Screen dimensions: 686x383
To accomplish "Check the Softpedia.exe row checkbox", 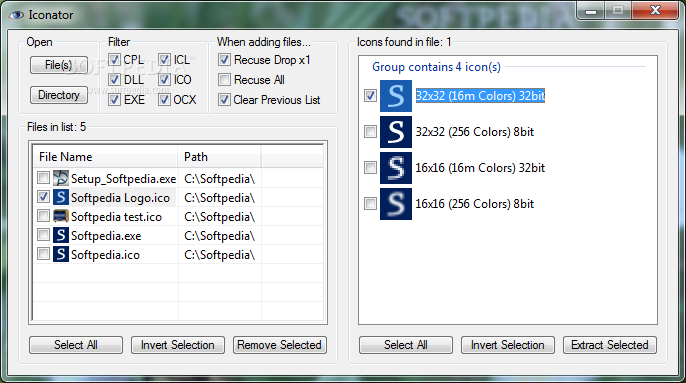I will pyautogui.click(x=43, y=235).
